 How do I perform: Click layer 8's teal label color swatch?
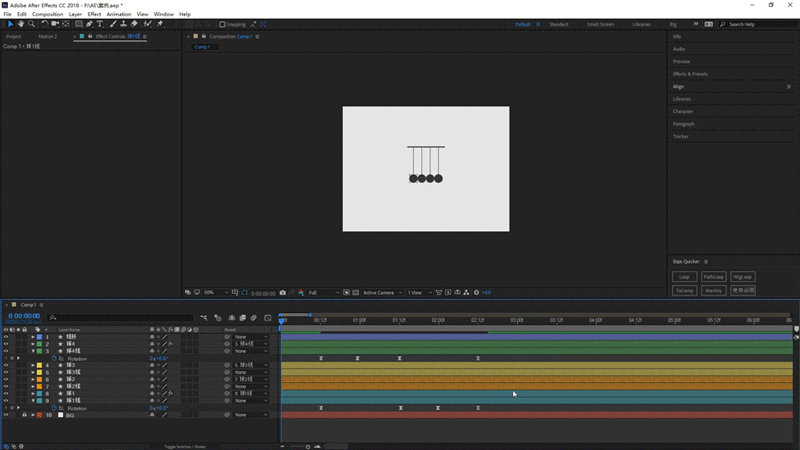(x=39, y=394)
